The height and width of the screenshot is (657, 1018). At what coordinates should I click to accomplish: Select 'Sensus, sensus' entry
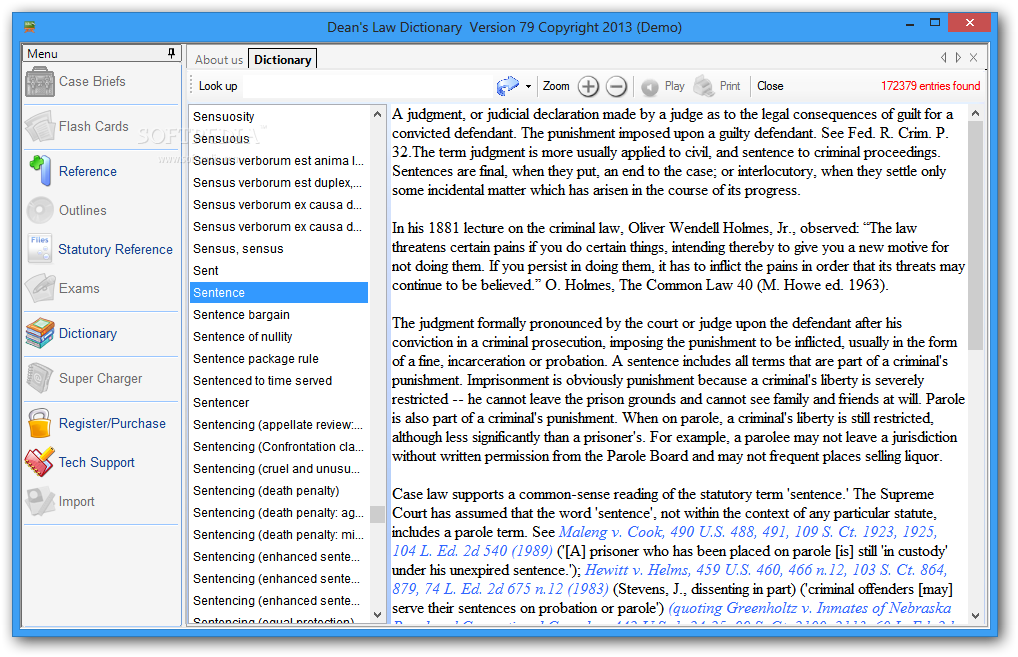click(279, 249)
